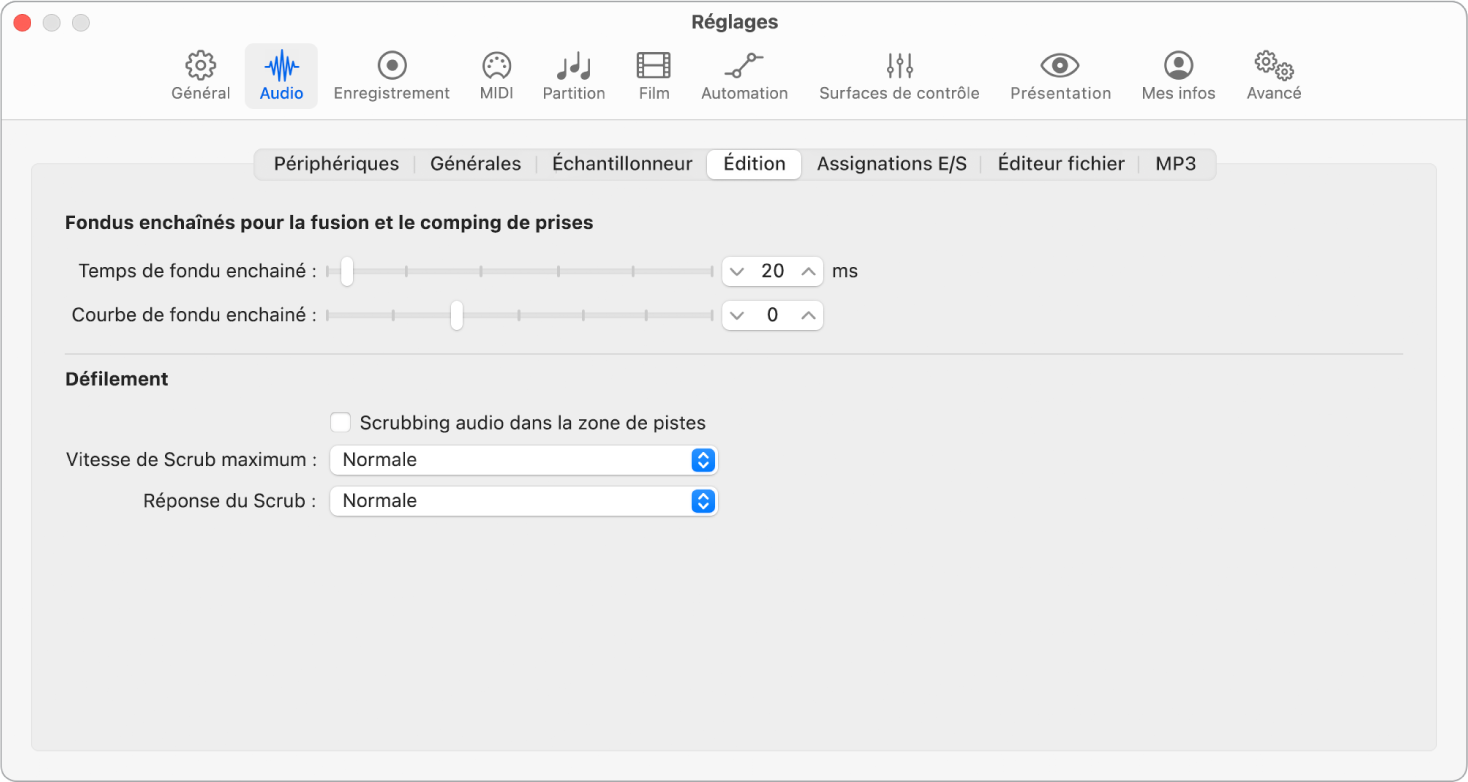Select the Enregistrement record icon
Screen dimensions: 1468x782
391,66
